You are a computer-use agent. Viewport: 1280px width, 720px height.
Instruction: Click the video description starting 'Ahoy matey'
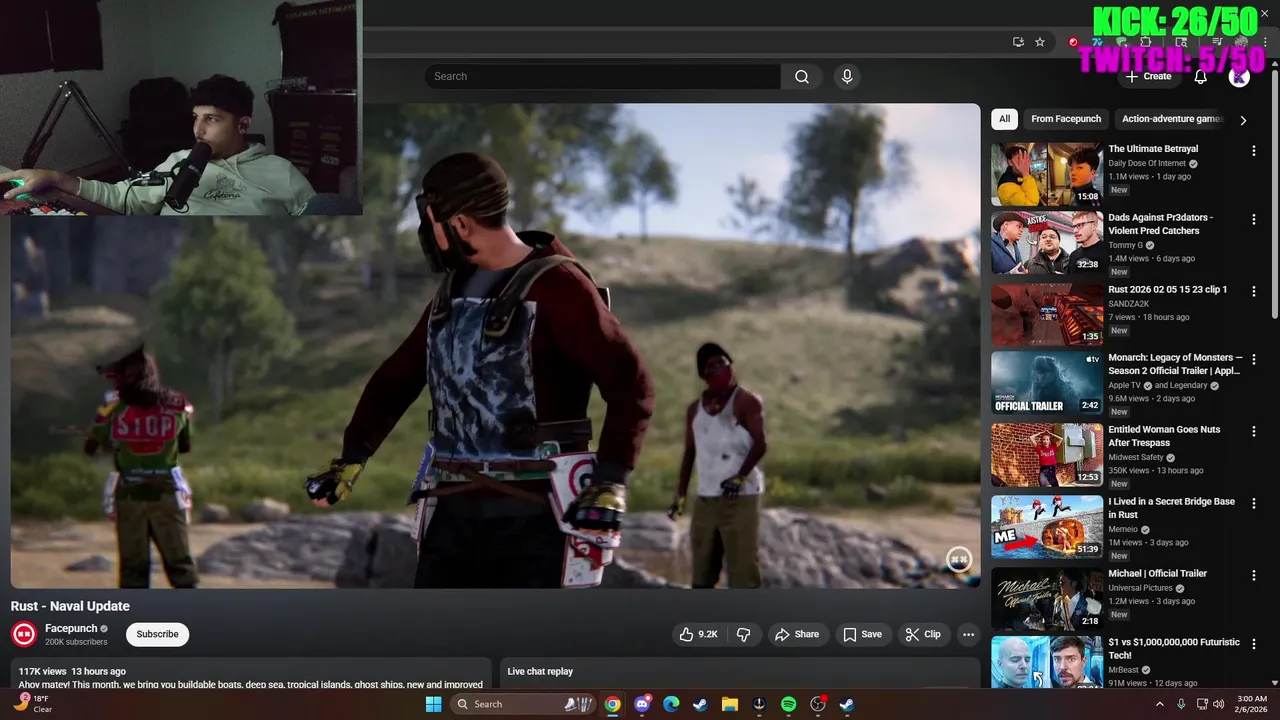(250, 685)
